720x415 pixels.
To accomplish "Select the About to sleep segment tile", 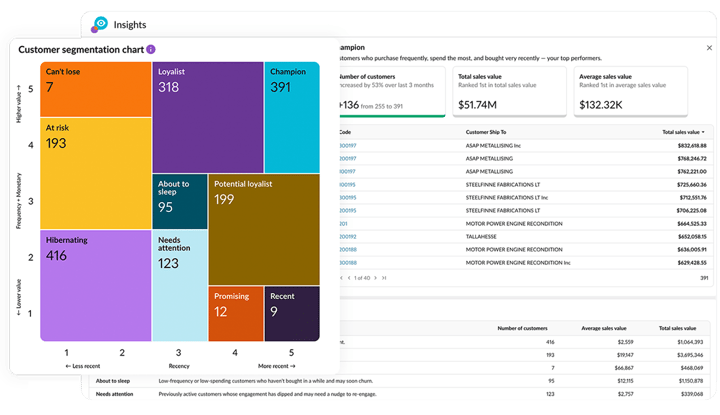I will click(180, 202).
